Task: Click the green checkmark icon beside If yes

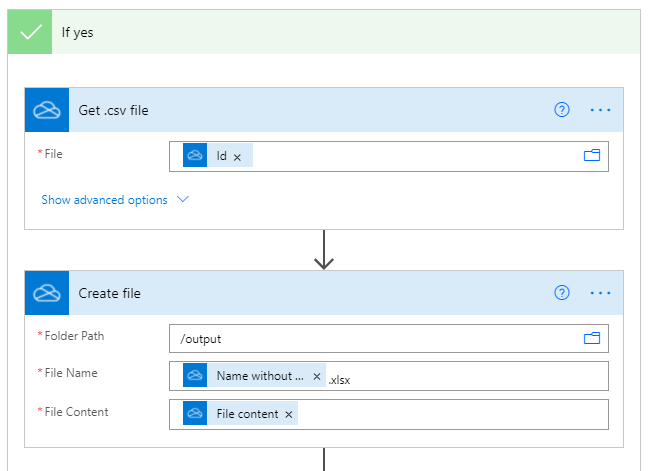Action: 32,32
